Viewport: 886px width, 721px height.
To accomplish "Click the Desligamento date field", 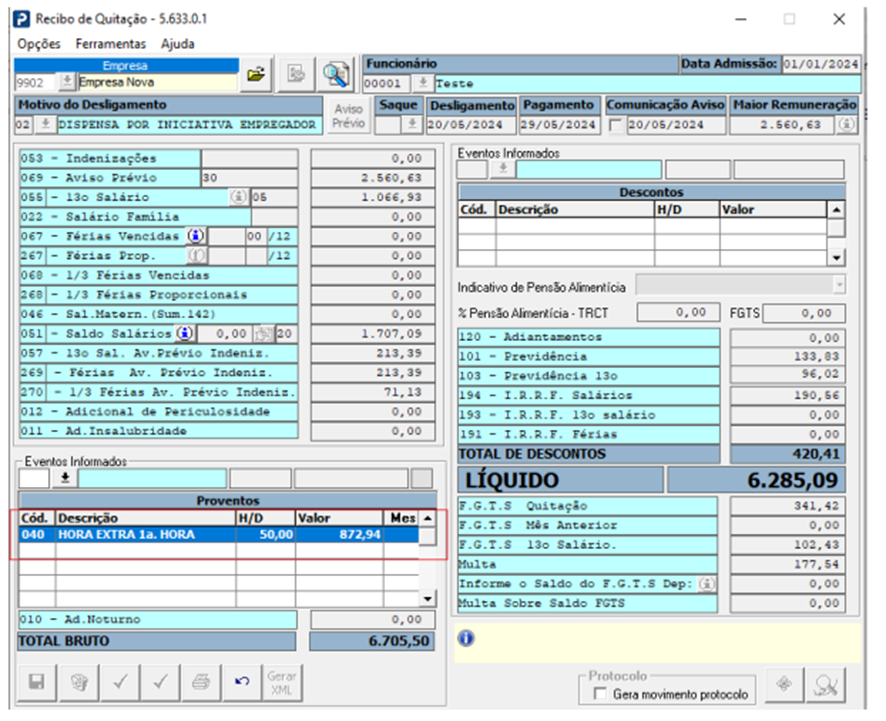I will coord(471,125).
